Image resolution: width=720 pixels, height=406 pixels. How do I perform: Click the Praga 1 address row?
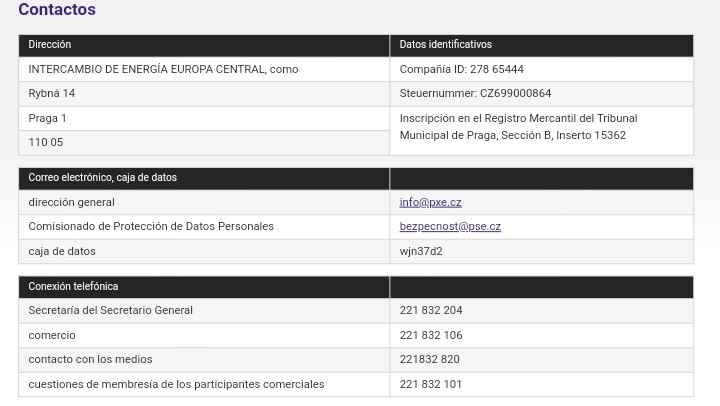point(204,118)
